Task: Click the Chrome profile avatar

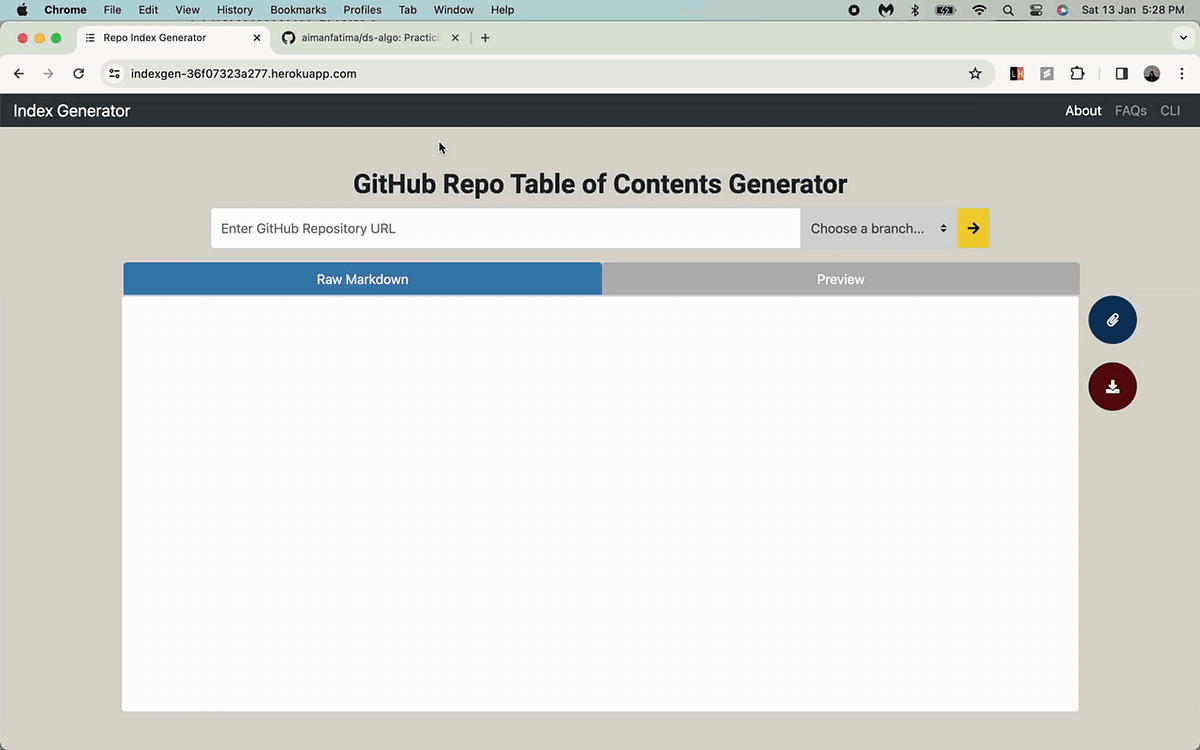Action: [1151, 73]
